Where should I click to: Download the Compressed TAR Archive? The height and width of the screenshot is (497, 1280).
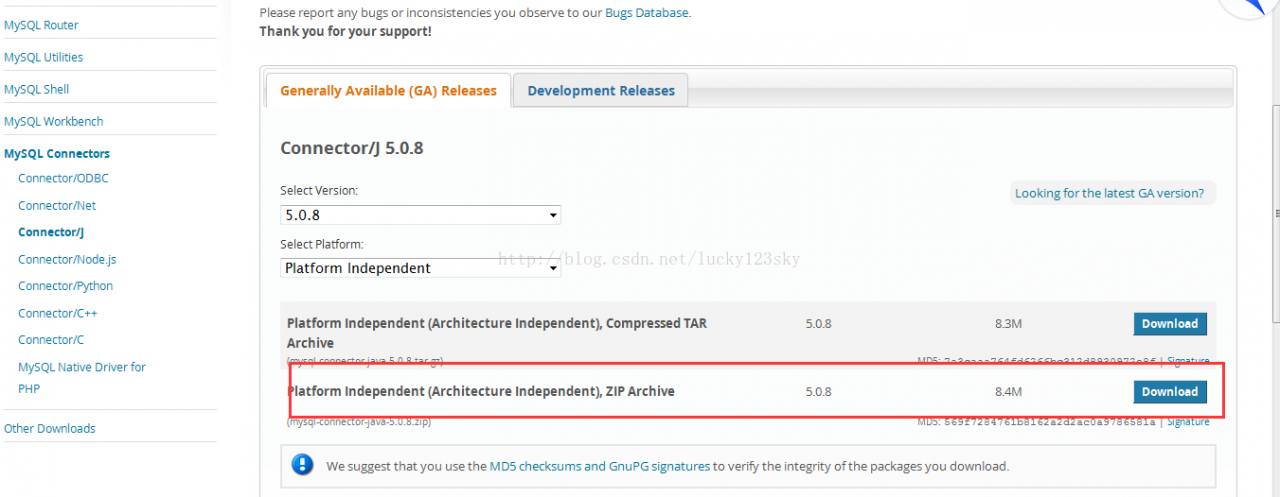[1169, 324]
